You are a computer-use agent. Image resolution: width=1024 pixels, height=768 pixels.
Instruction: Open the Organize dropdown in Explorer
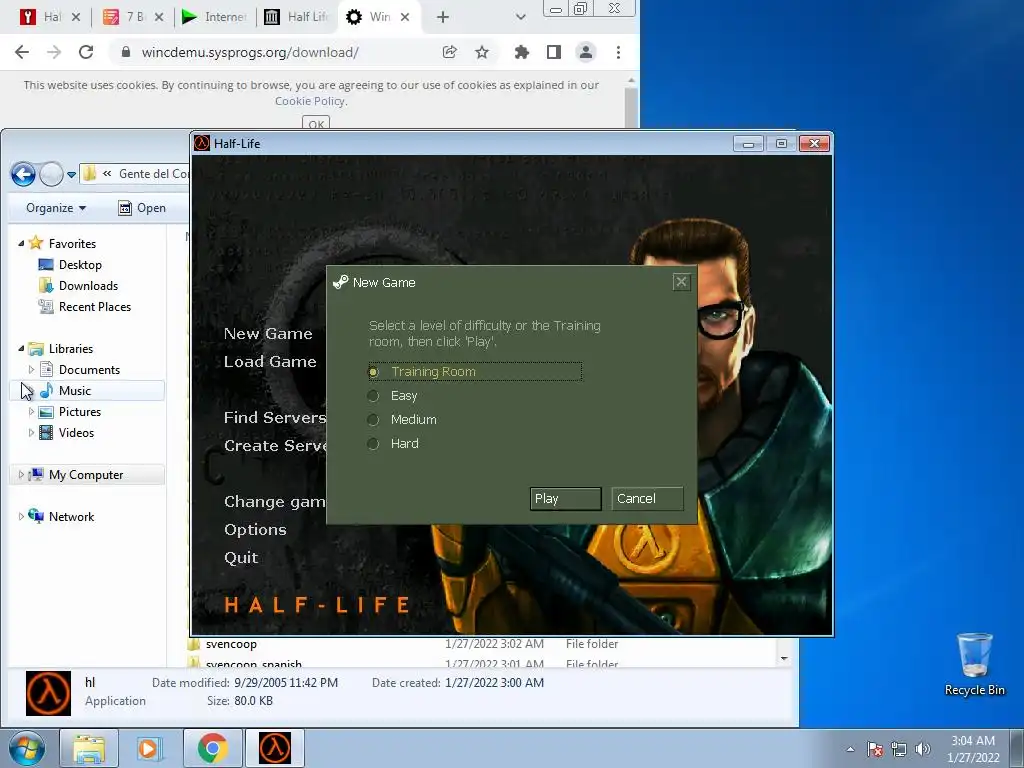pyautogui.click(x=56, y=208)
